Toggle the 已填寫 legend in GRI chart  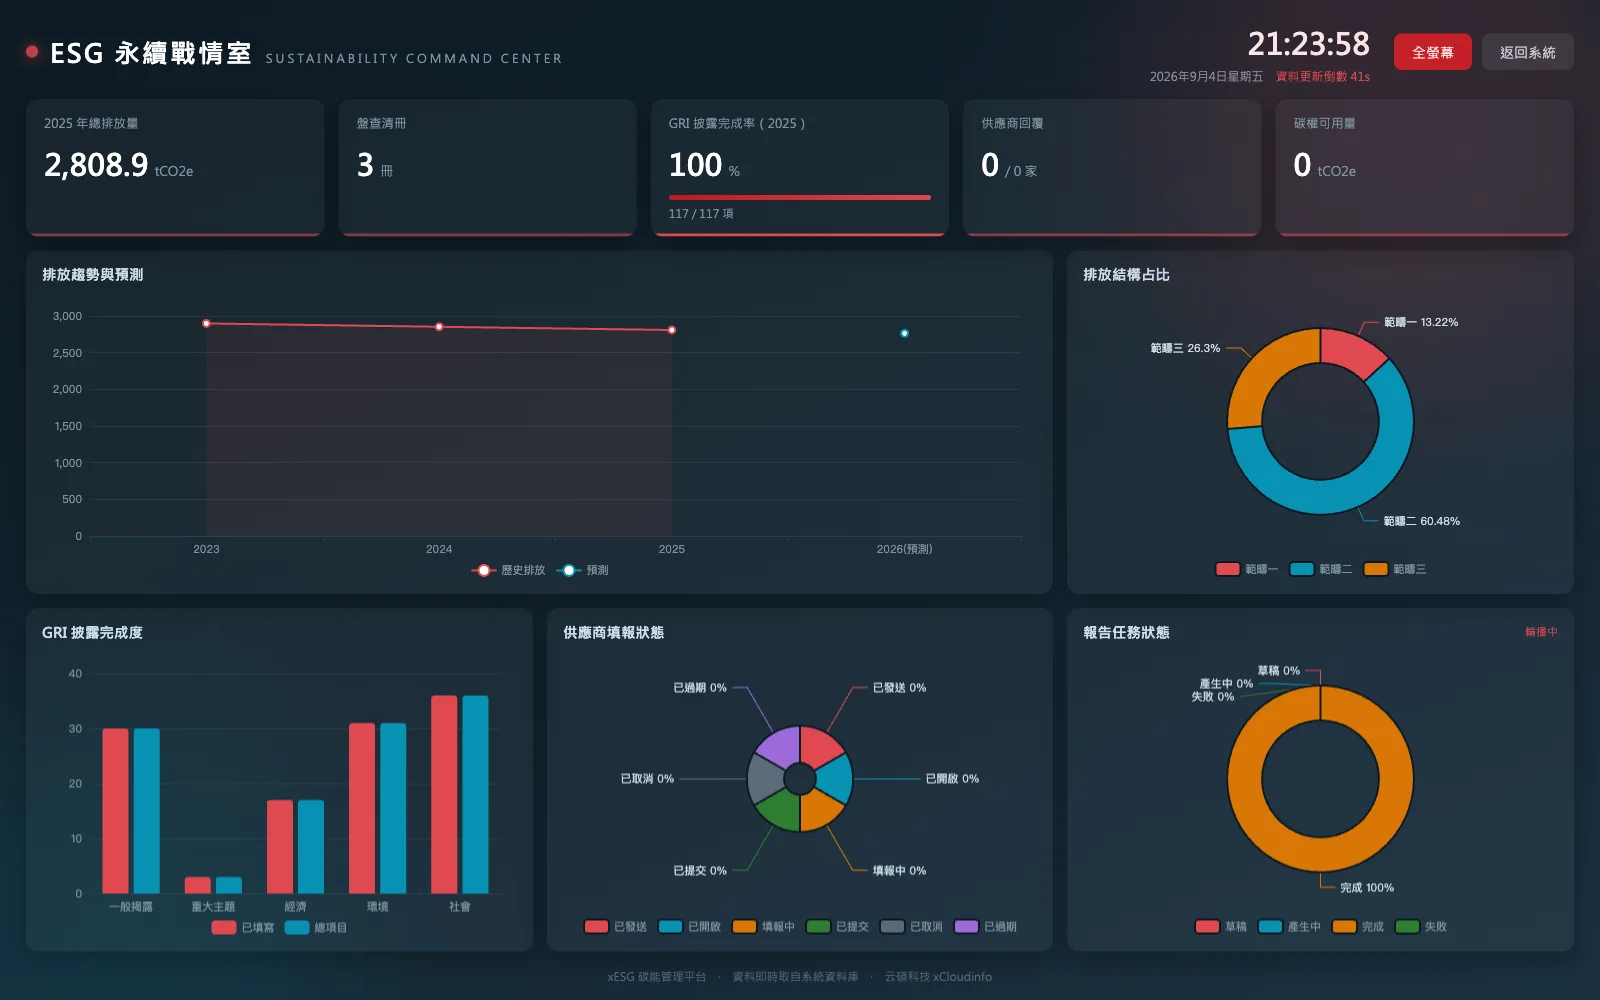pyautogui.click(x=243, y=927)
